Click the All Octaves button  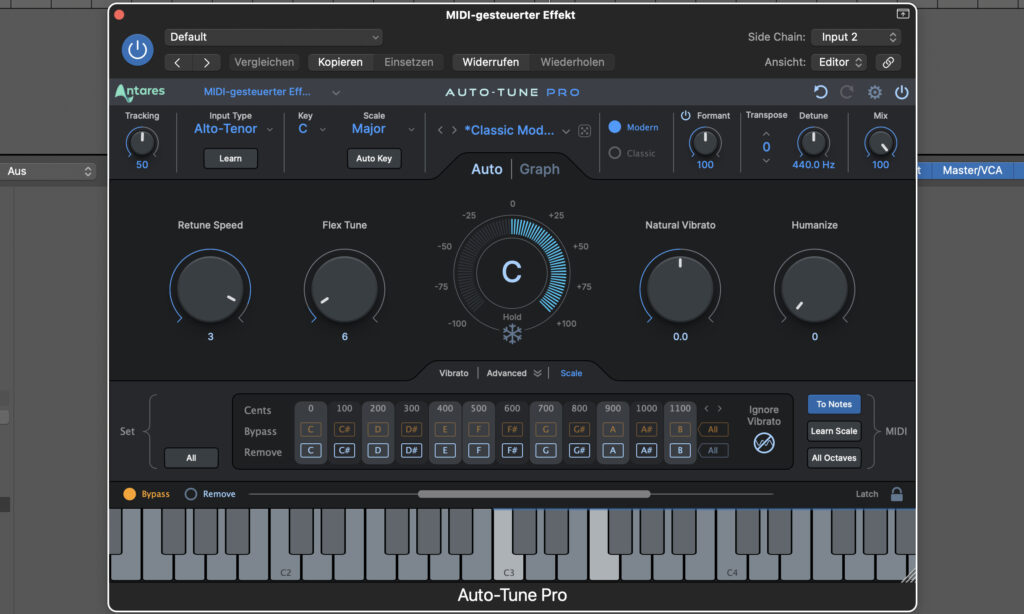tap(834, 458)
